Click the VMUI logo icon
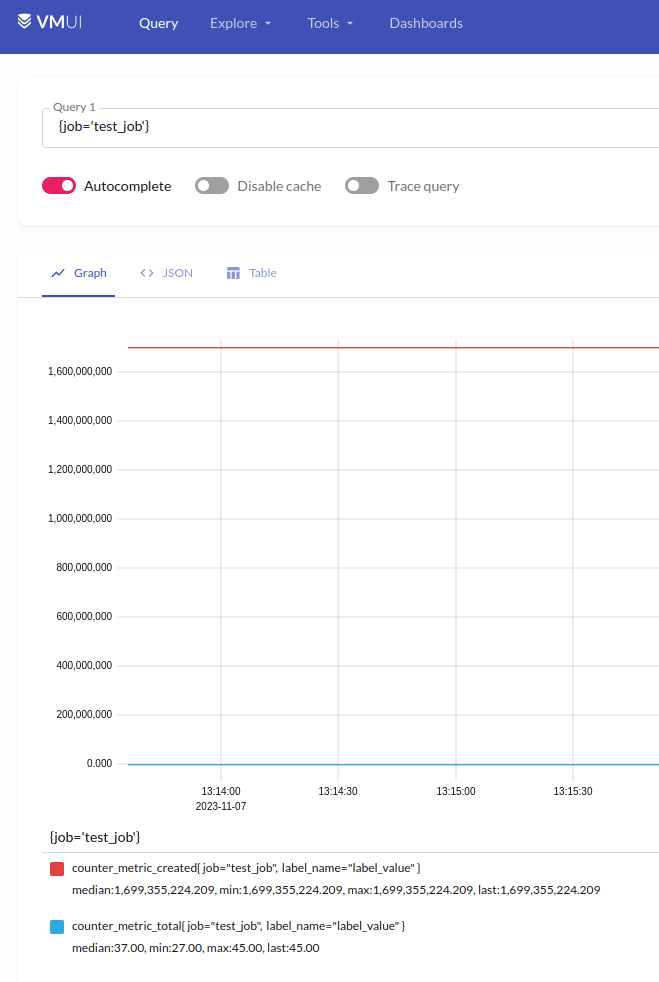The height and width of the screenshot is (982, 659). click(x=25, y=21)
